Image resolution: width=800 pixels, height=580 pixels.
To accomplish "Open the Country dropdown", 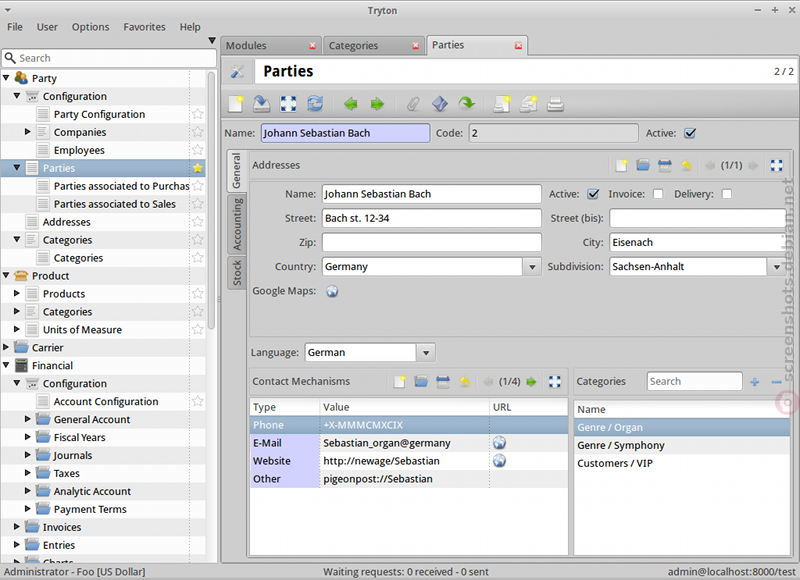I will click(532, 267).
